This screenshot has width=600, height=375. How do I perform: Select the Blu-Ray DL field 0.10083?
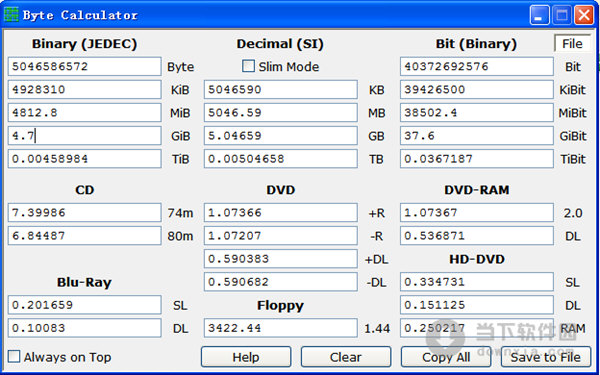click(85, 328)
